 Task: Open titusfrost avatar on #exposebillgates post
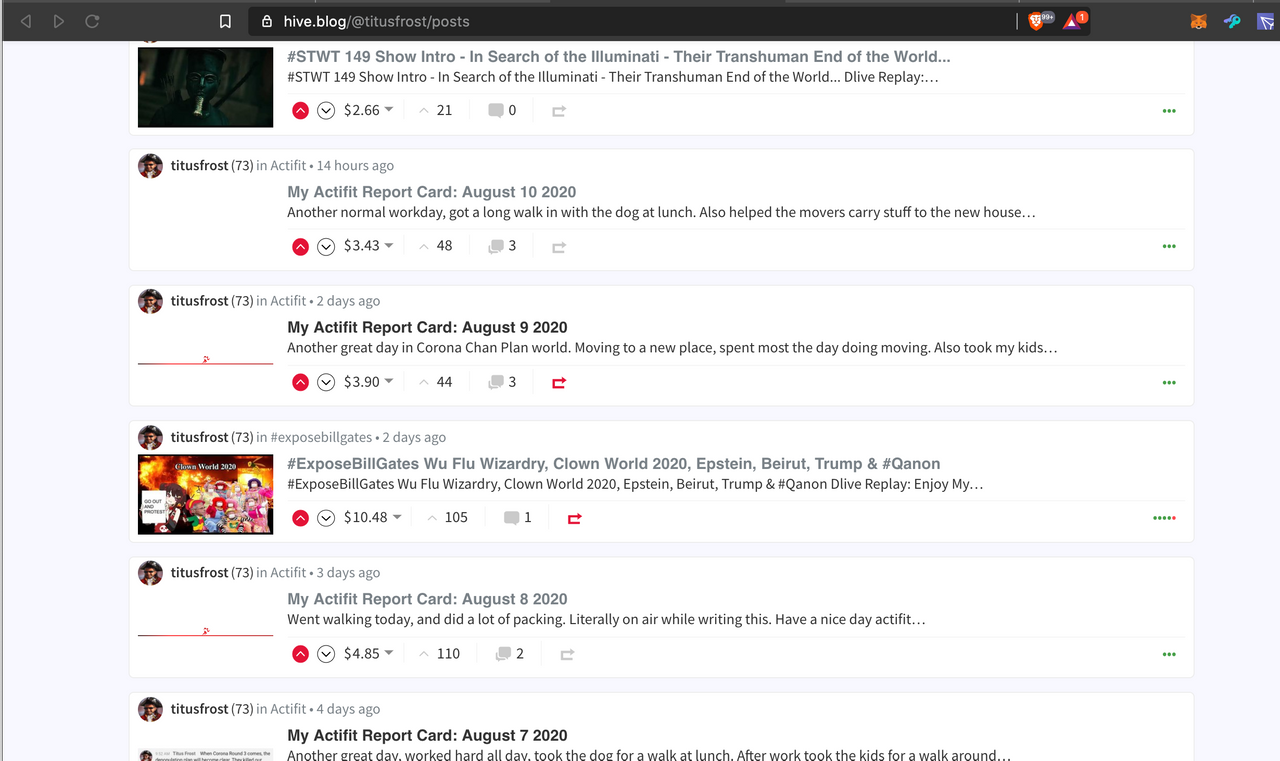point(150,437)
